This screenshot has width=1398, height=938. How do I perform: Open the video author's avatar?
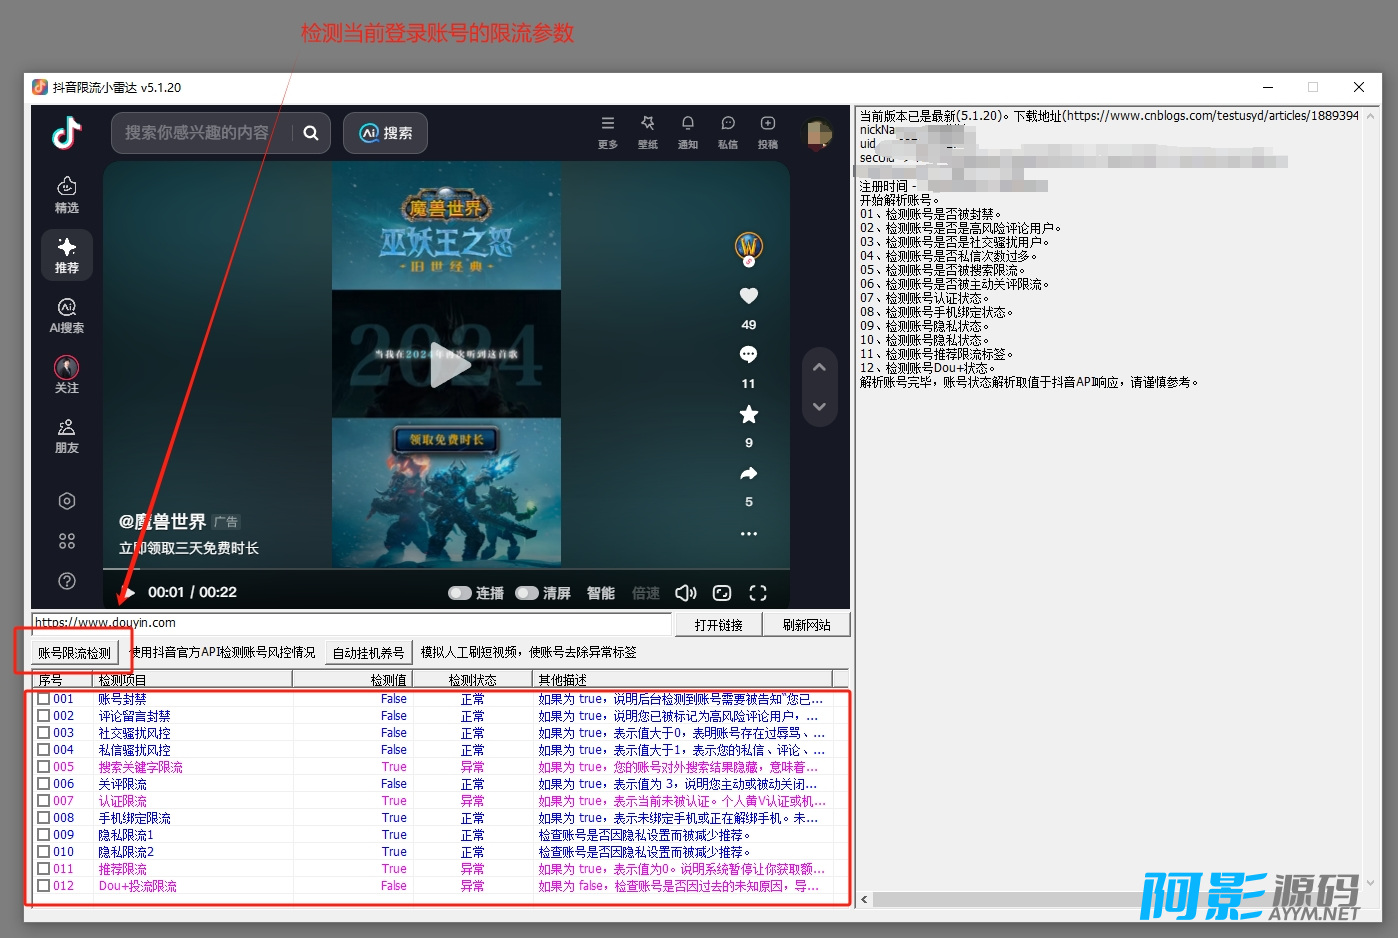pos(749,246)
